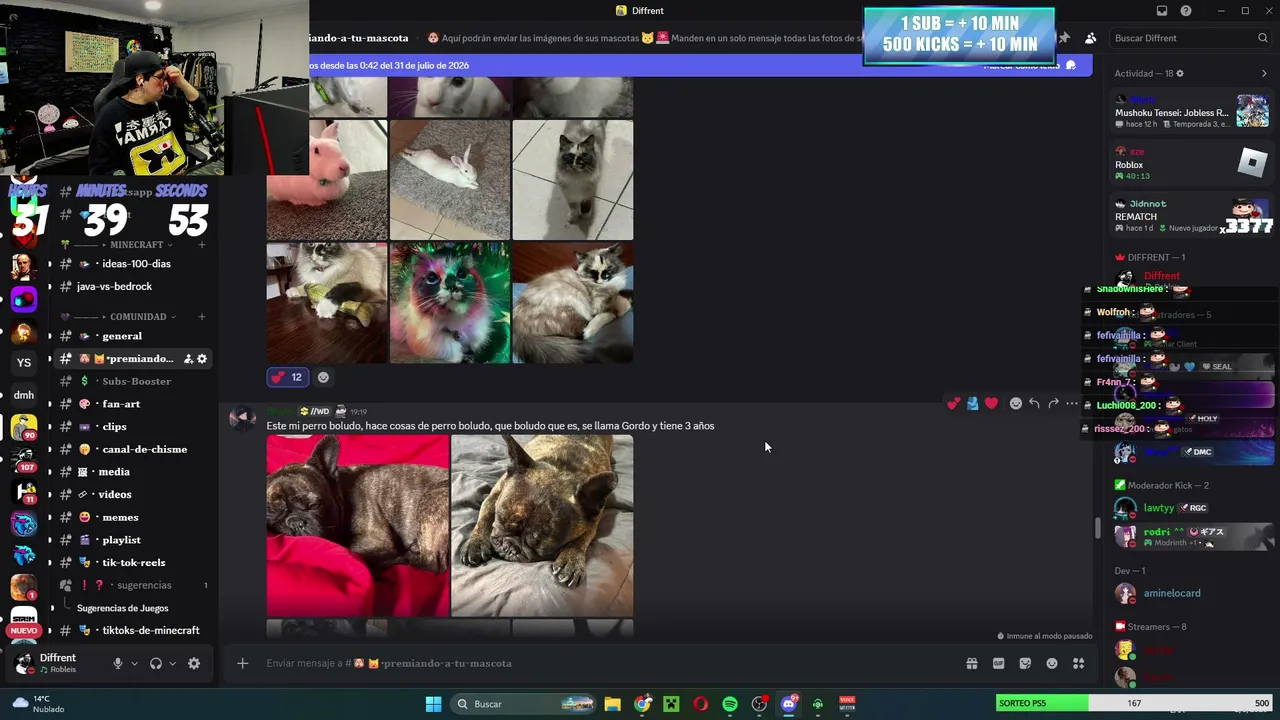
Task: Add a reaction next to the 12 hearts
Action: pyautogui.click(x=323, y=377)
